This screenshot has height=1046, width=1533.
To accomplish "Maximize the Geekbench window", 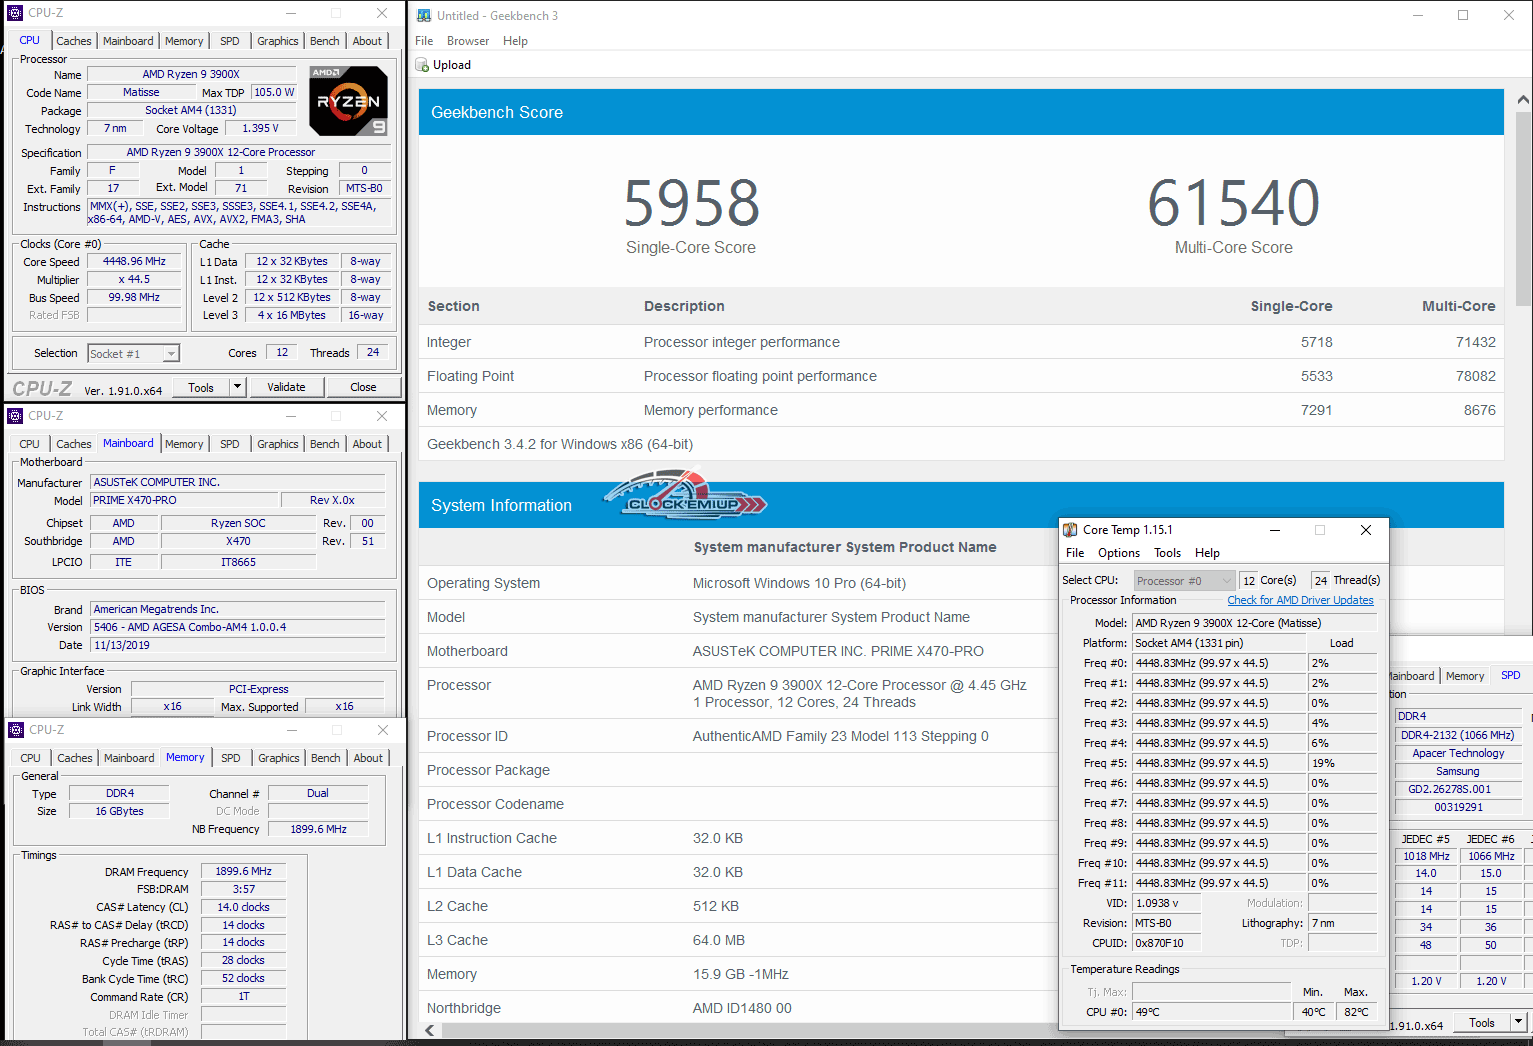I will (1463, 15).
